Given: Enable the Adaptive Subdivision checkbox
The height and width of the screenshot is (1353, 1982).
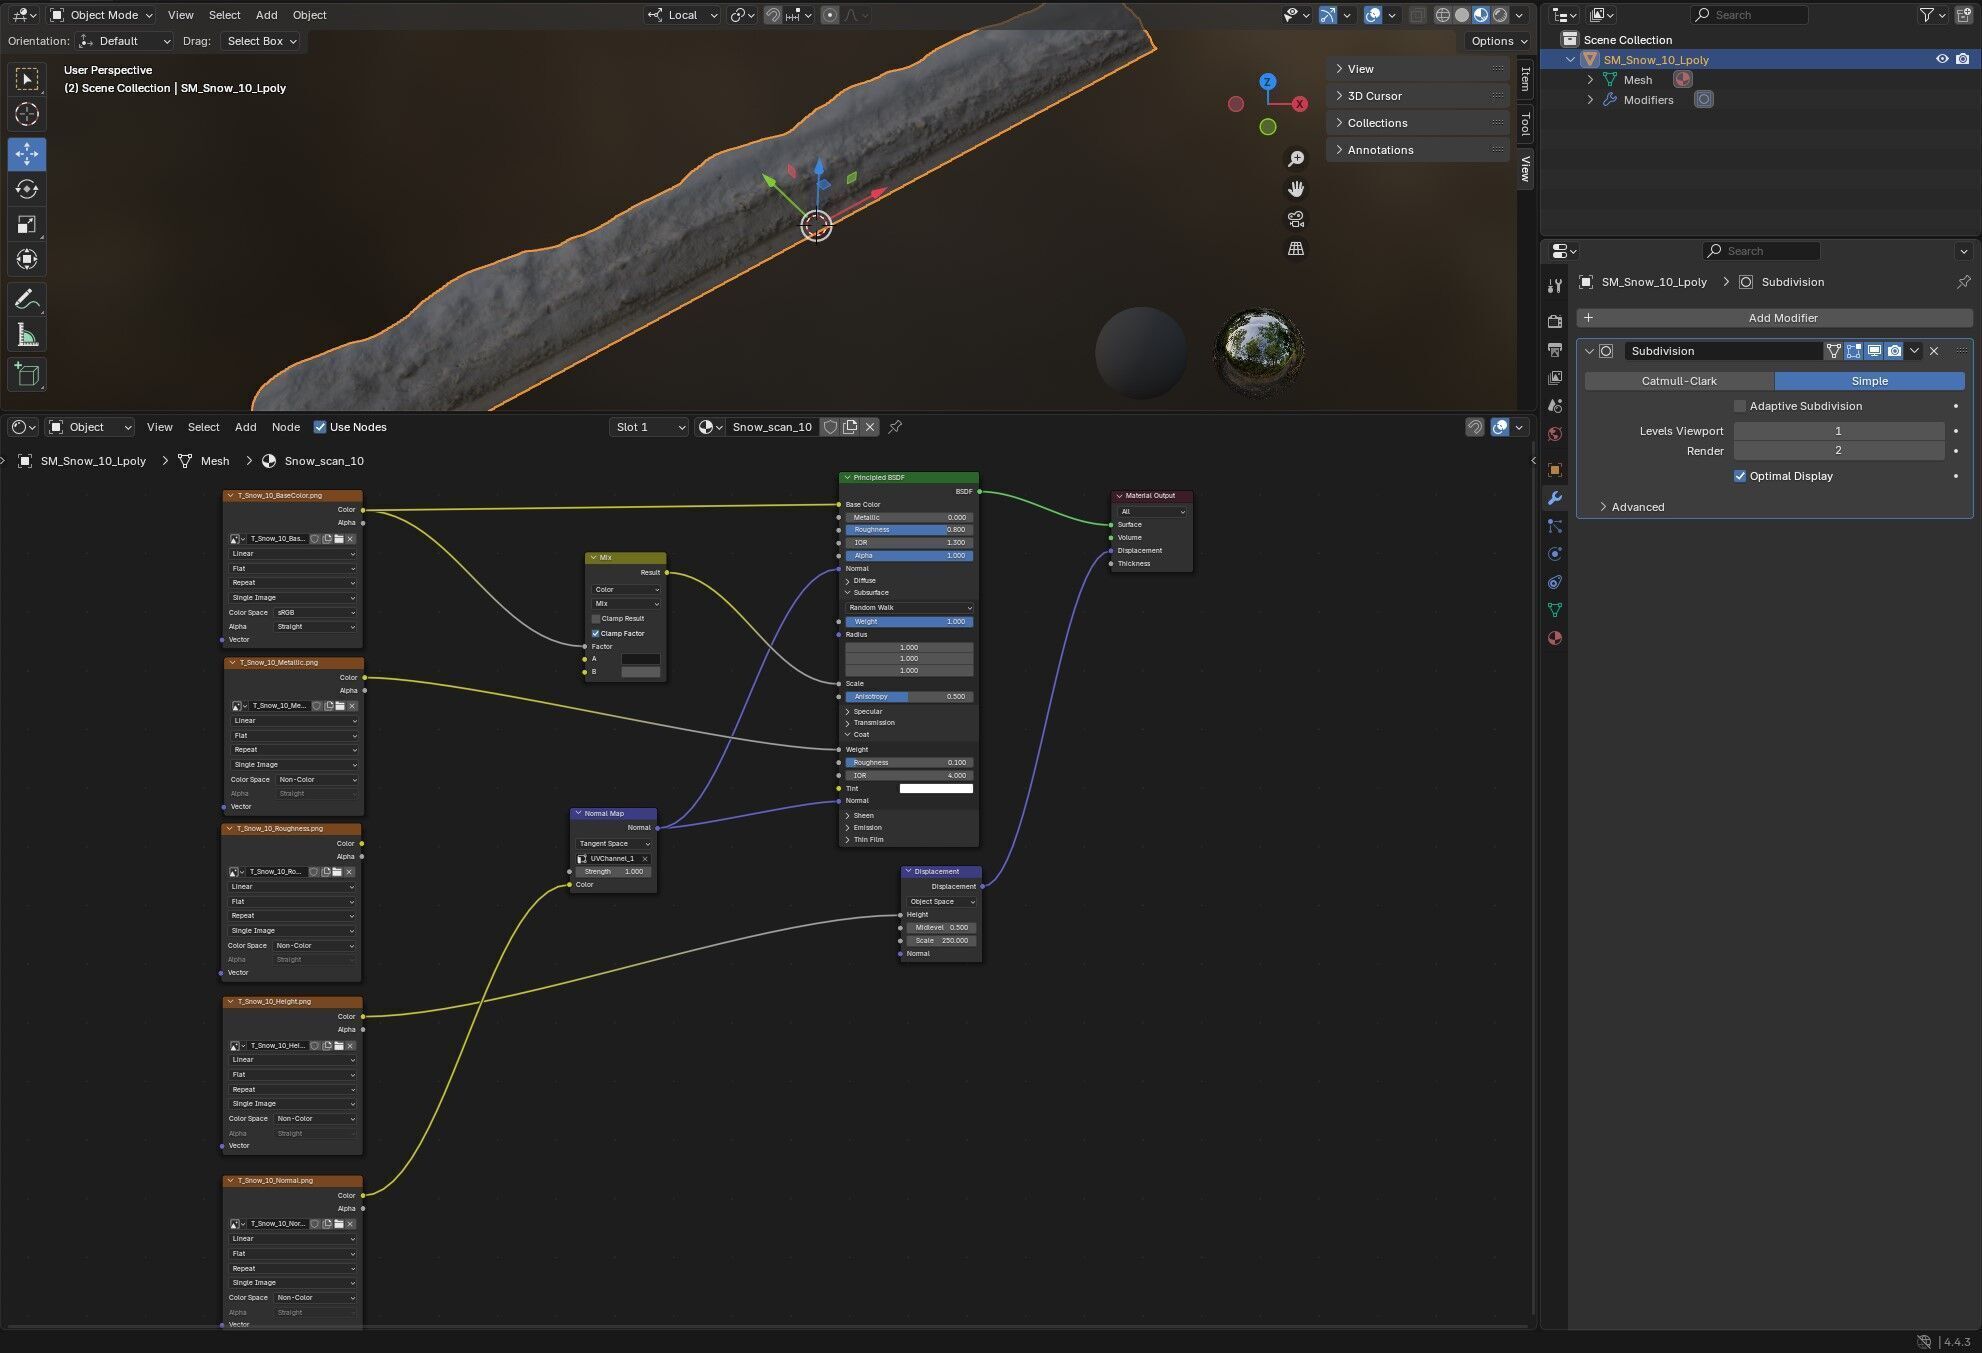Looking at the screenshot, I should pyautogui.click(x=1740, y=406).
